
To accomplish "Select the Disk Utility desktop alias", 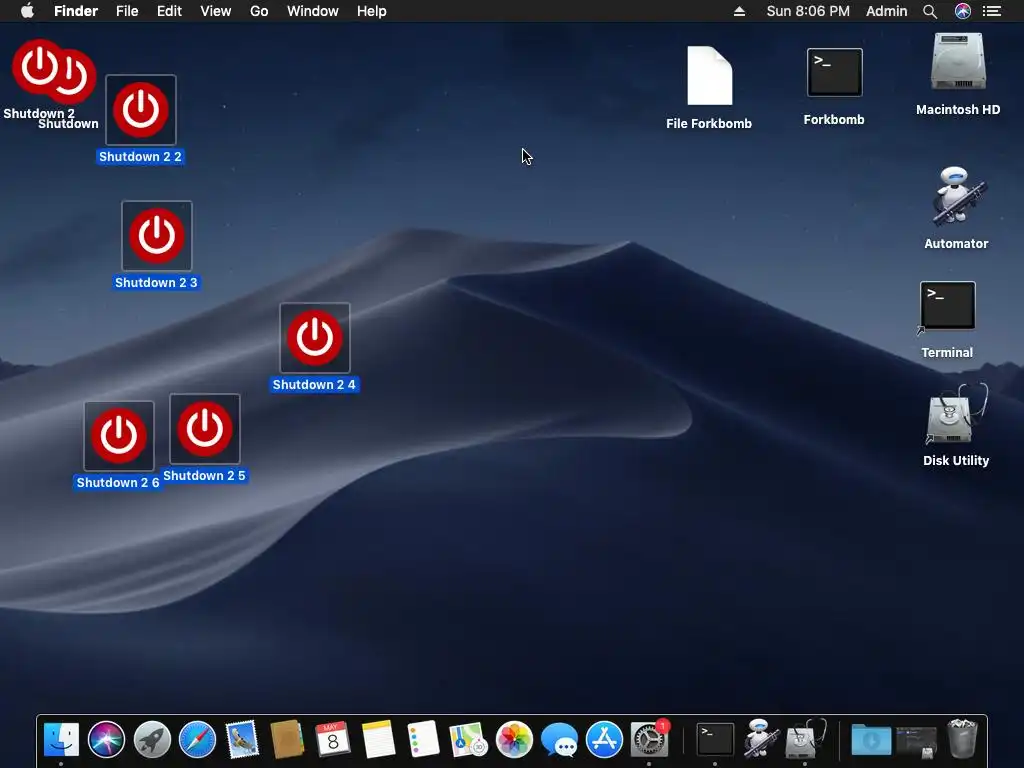I will click(x=956, y=414).
